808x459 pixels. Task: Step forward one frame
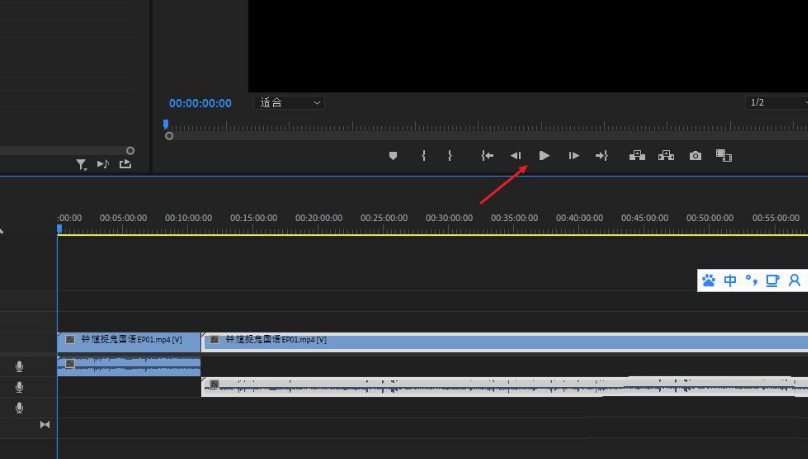click(x=574, y=156)
